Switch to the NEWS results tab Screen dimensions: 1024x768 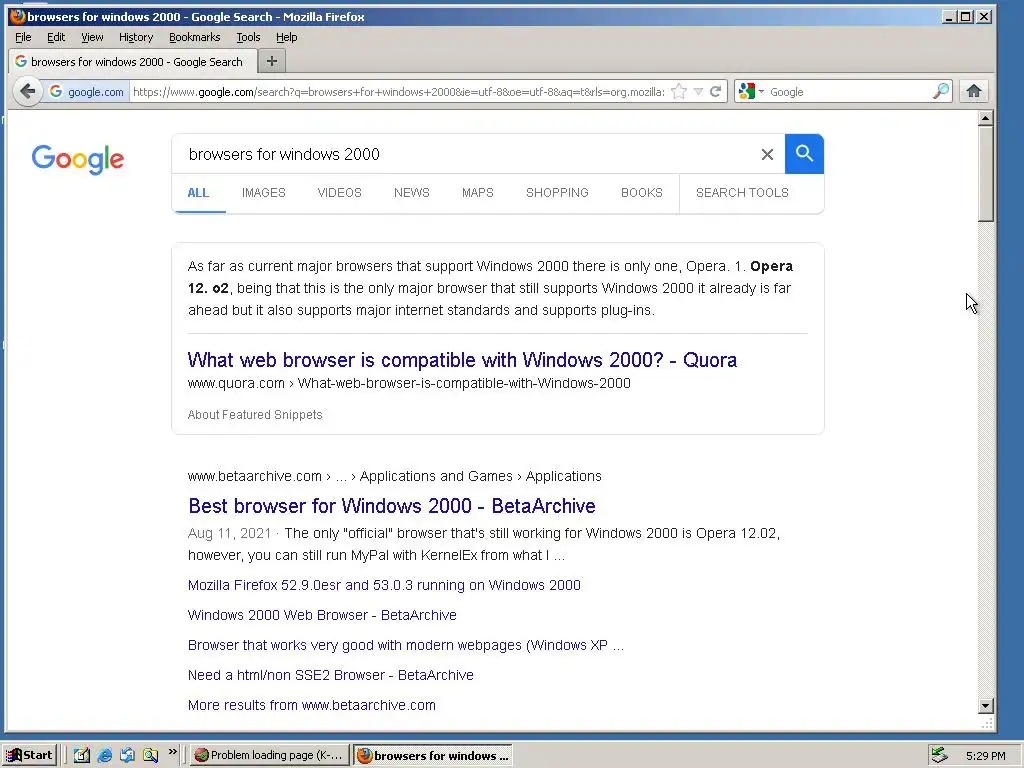(x=411, y=193)
